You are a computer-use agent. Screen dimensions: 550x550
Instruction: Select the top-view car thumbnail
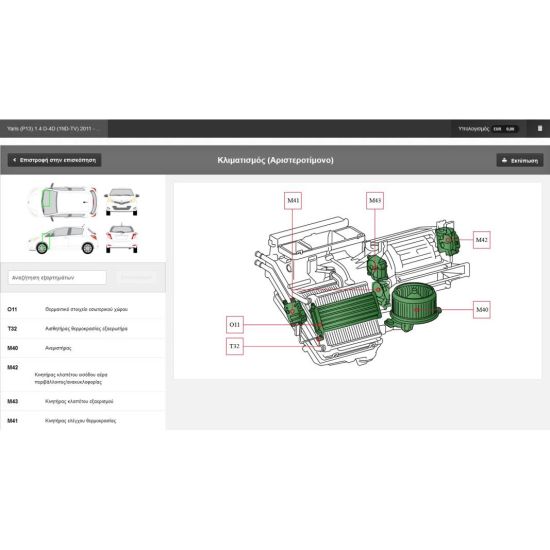[62, 202]
